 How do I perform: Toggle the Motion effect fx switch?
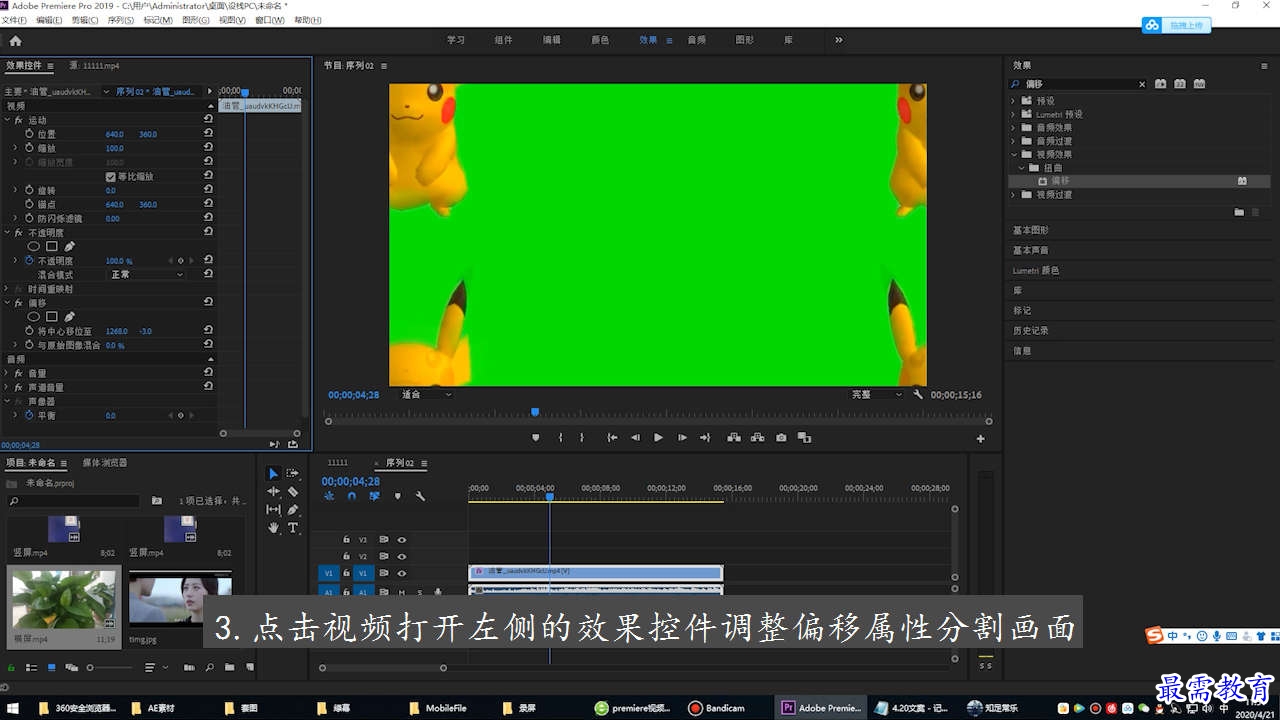18,120
